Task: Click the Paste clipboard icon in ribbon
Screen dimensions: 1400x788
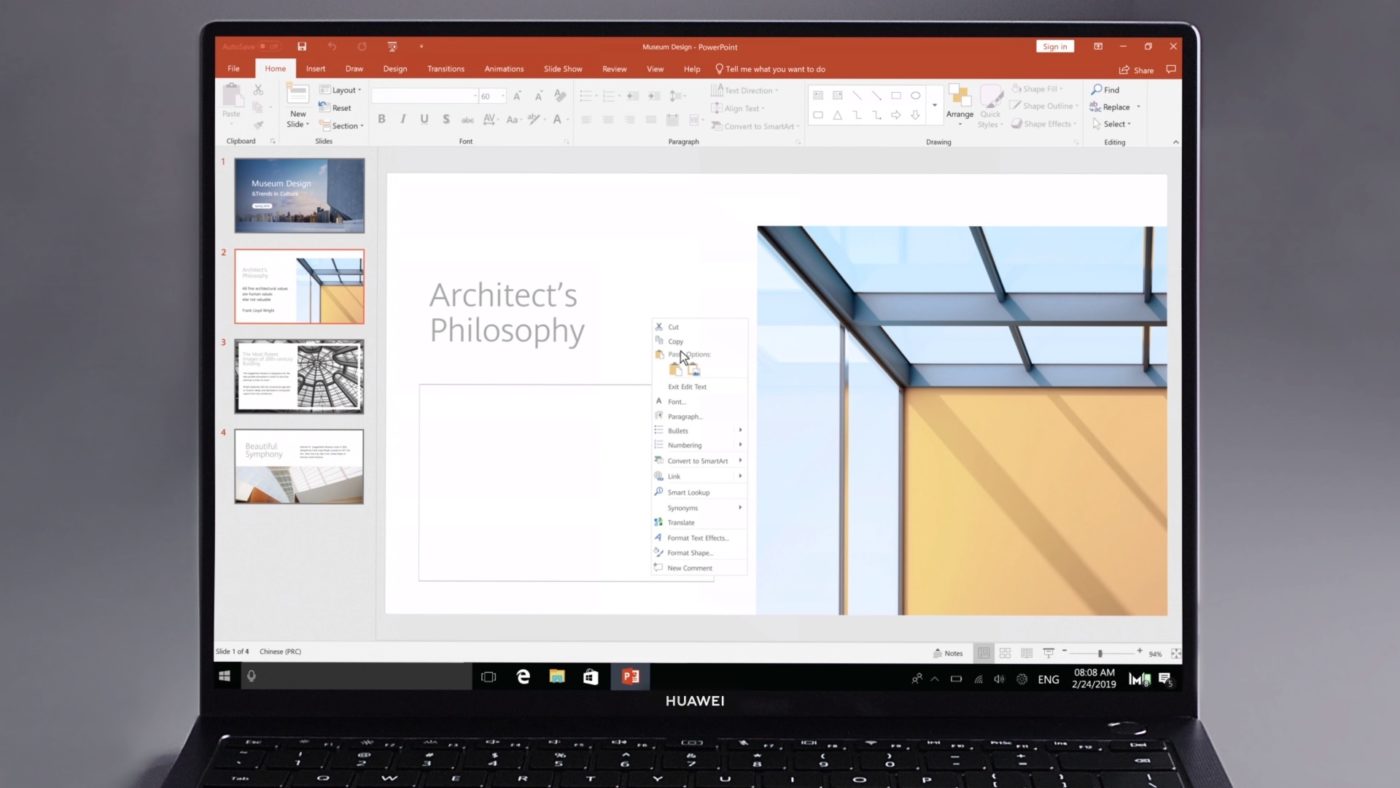Action: point(232,97)
